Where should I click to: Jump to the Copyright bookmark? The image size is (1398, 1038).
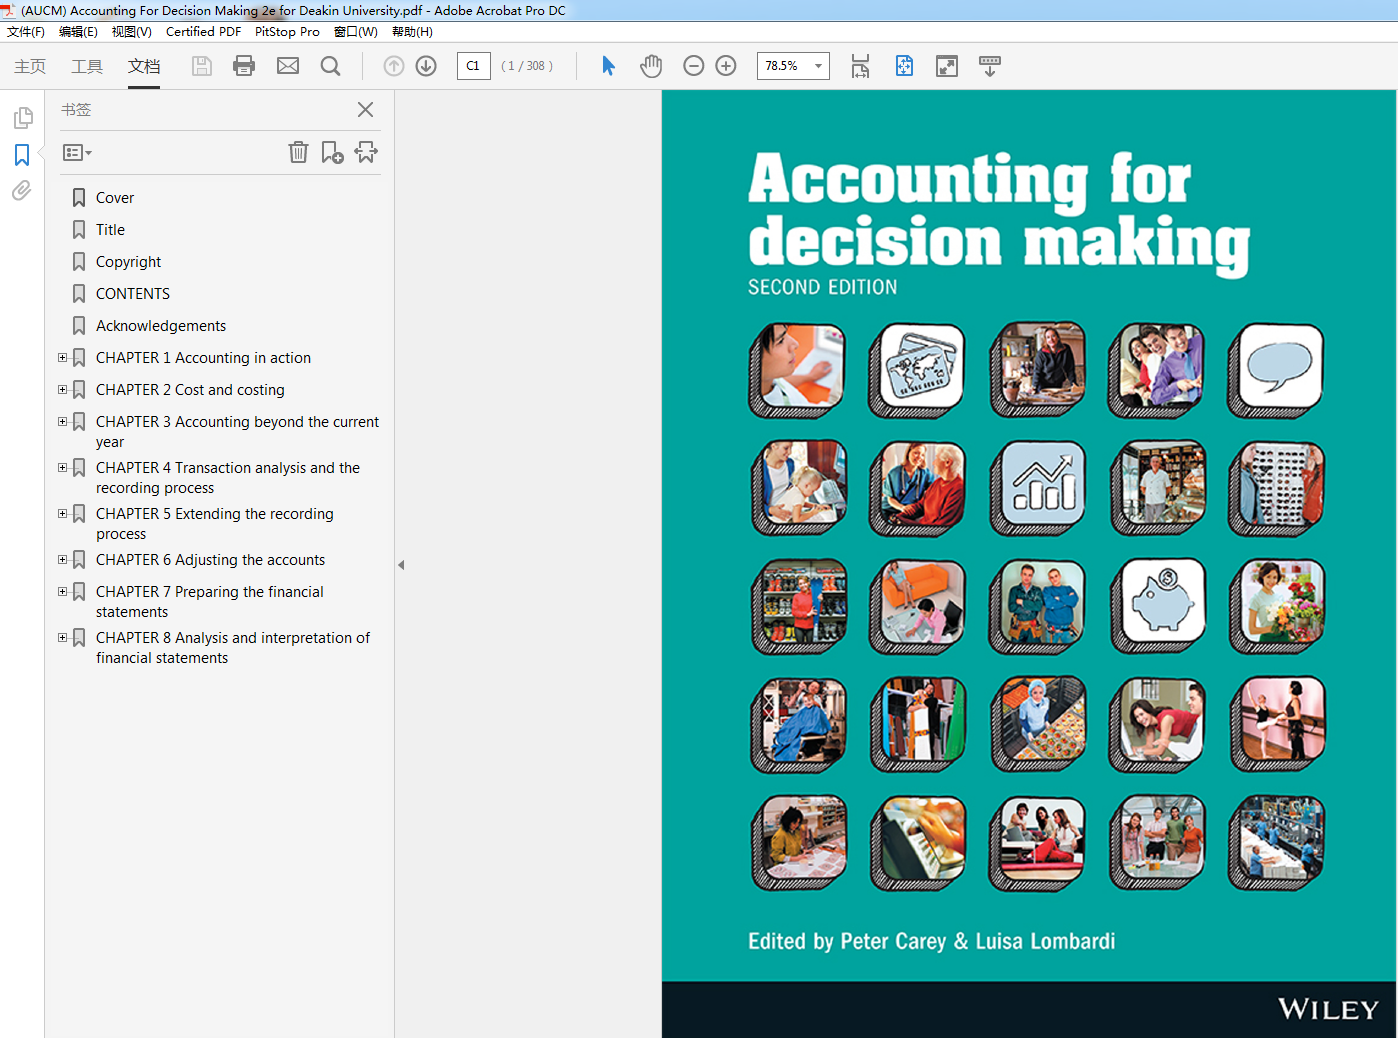[x=128, y=262]
